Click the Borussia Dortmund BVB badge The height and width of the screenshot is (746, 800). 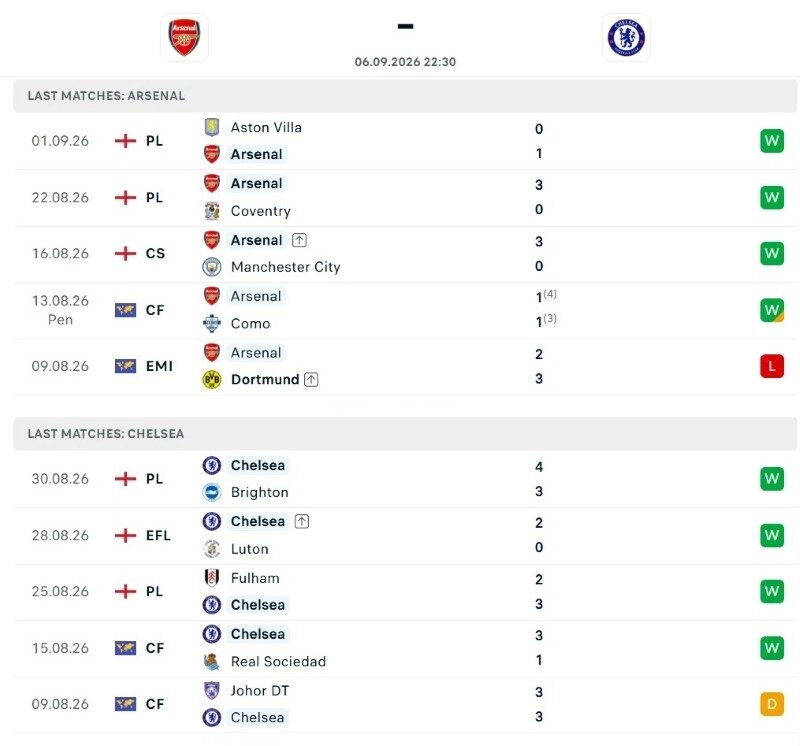(x=212, y=380)
